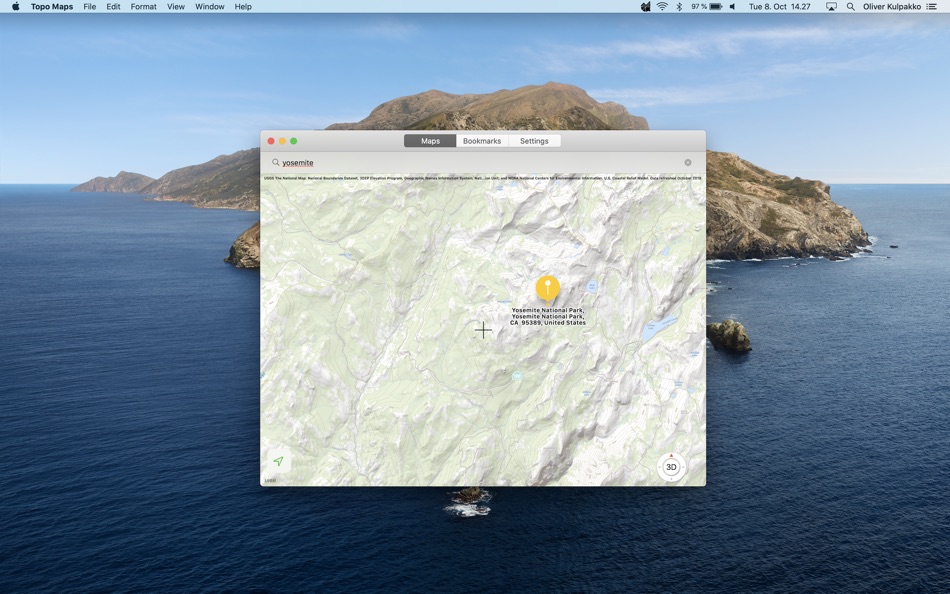
Task: Open the Apple menu
Action: 16,7
